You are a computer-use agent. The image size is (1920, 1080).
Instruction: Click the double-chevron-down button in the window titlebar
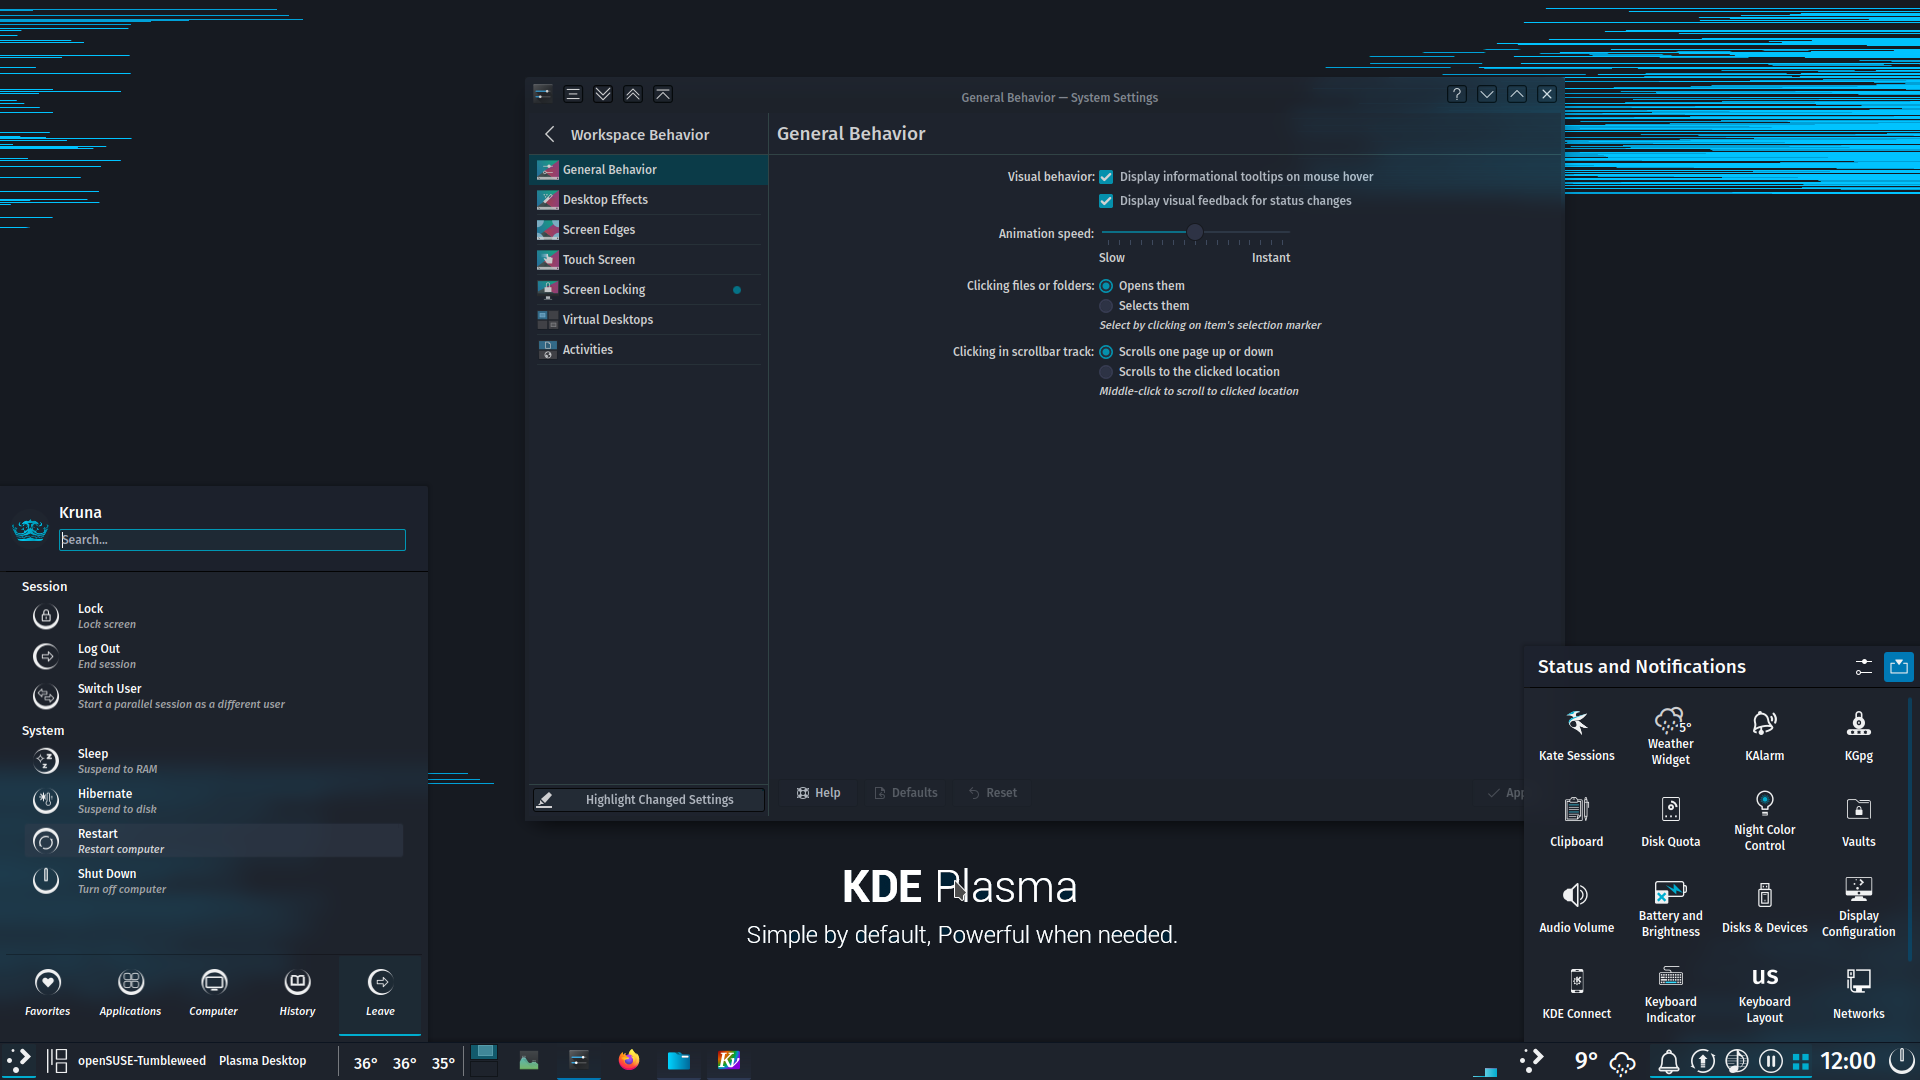[603, 94]
